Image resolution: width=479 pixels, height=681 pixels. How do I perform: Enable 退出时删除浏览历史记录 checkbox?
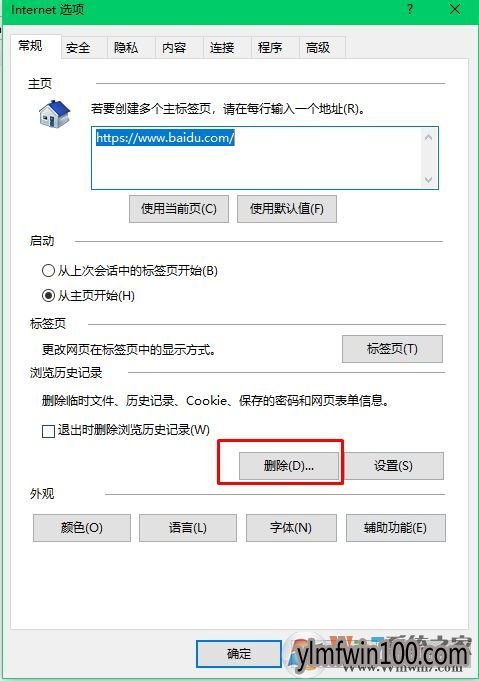click(x=48, y=431)
